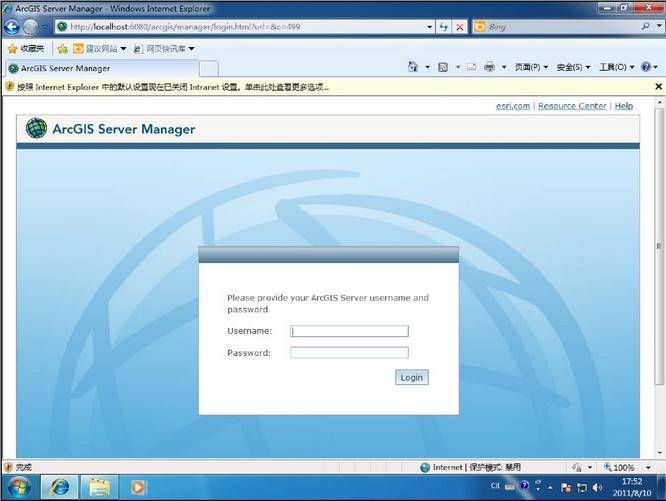Click the URL address bar field

246,27
